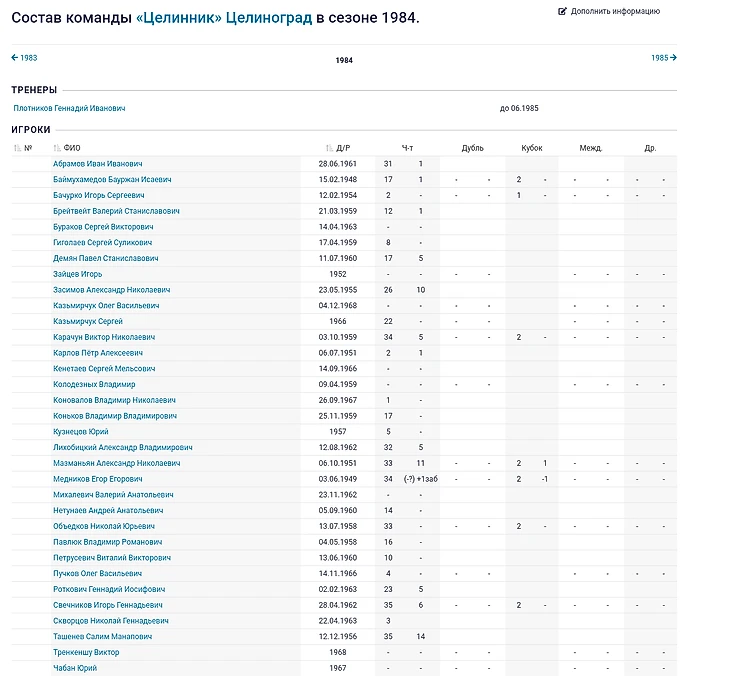Image resolution: width=730 pixels, height=694 pixels.
Task: Click the edit icon beside 'Дополнить информацию'
Action: (562, 11)
